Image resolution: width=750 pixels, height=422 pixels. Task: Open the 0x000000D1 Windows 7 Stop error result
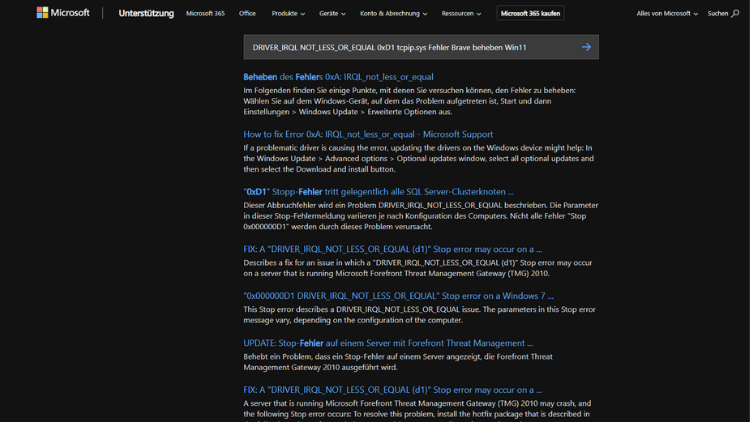pyautogui.click(x=398, y=296)
